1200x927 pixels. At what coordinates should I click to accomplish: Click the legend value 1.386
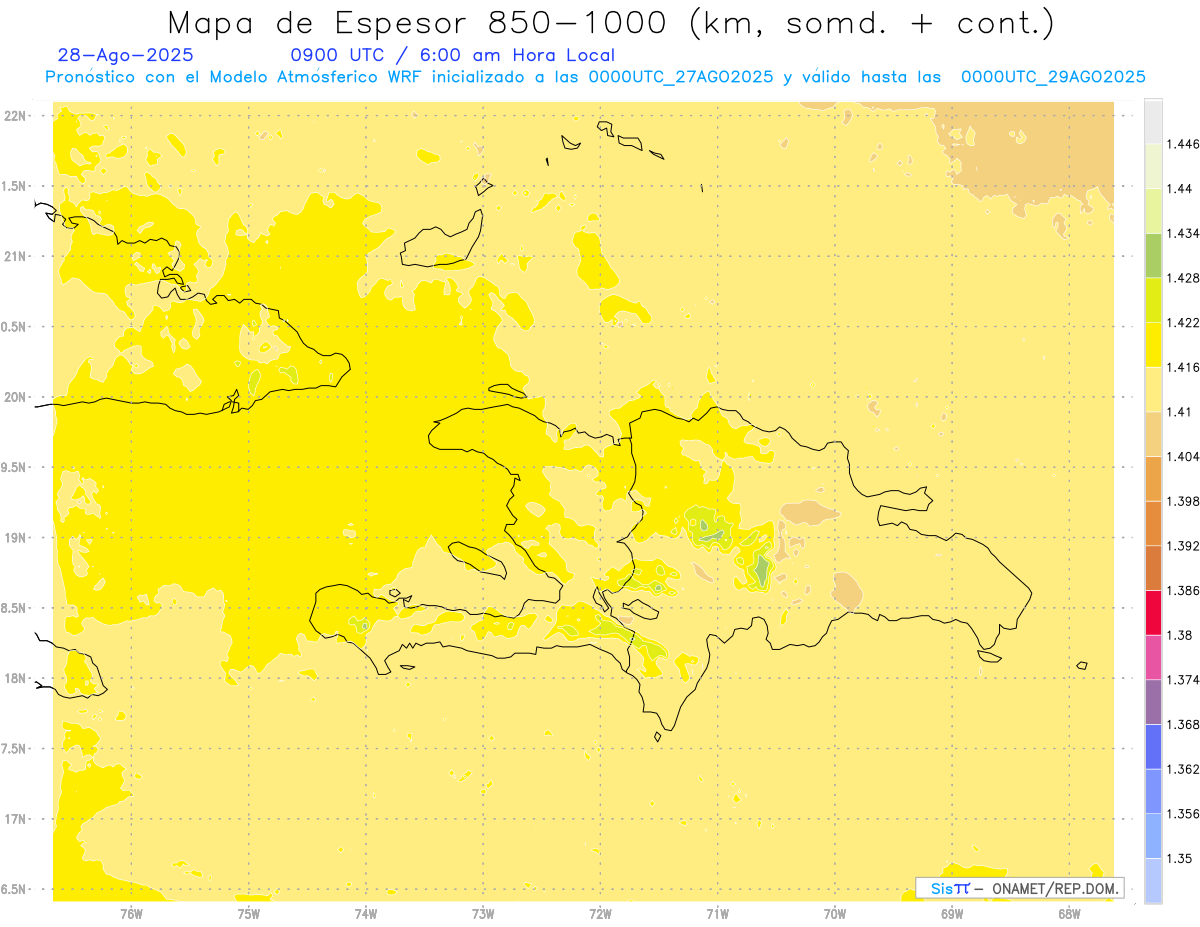1181,590
